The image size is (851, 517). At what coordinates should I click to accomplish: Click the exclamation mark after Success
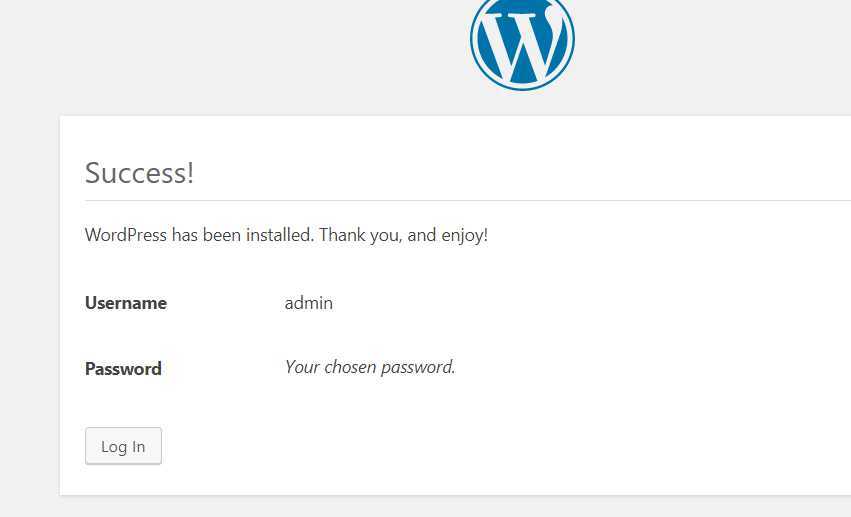(x=190, y=173)
